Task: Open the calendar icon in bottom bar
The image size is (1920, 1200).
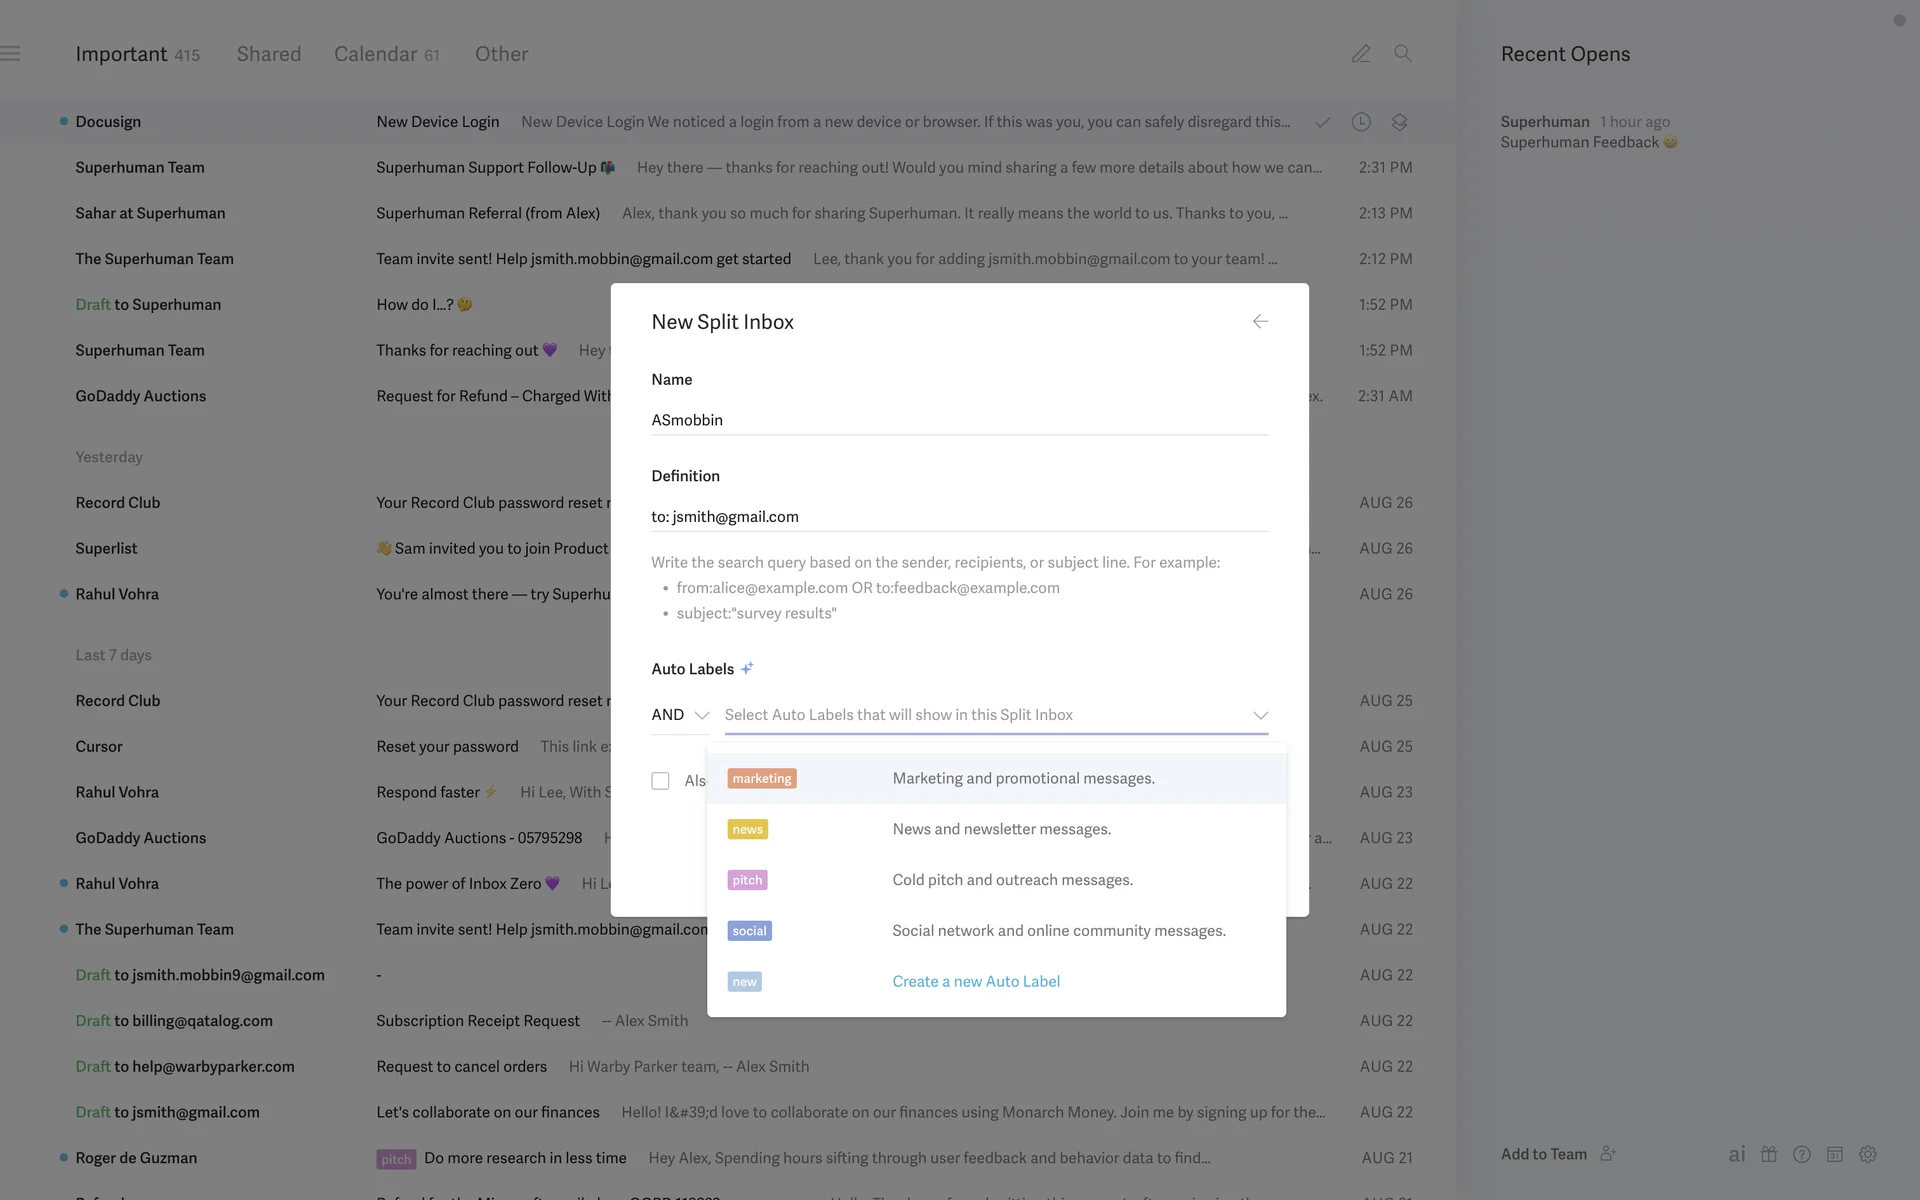Action: point(1834,1154)
